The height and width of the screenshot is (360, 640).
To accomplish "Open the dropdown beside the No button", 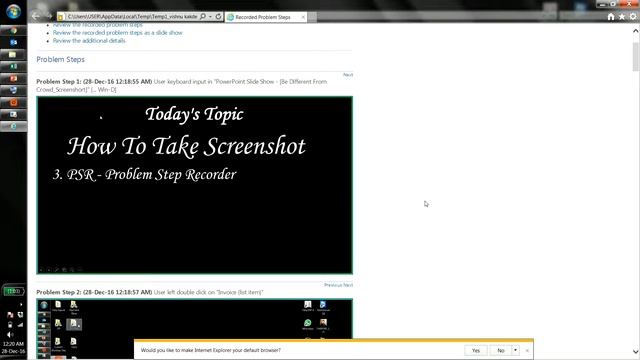I will pos(515,350).
